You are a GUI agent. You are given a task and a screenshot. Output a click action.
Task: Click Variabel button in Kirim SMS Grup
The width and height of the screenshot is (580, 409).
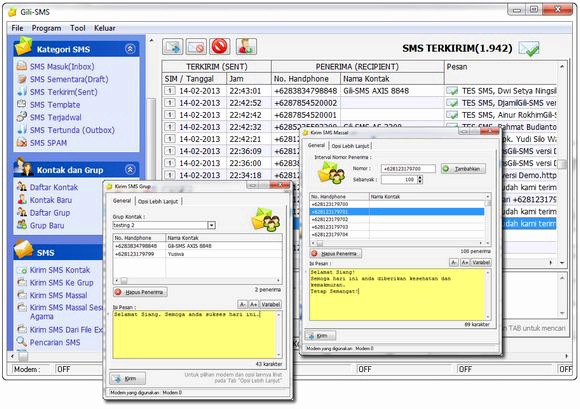coord(271,304)
